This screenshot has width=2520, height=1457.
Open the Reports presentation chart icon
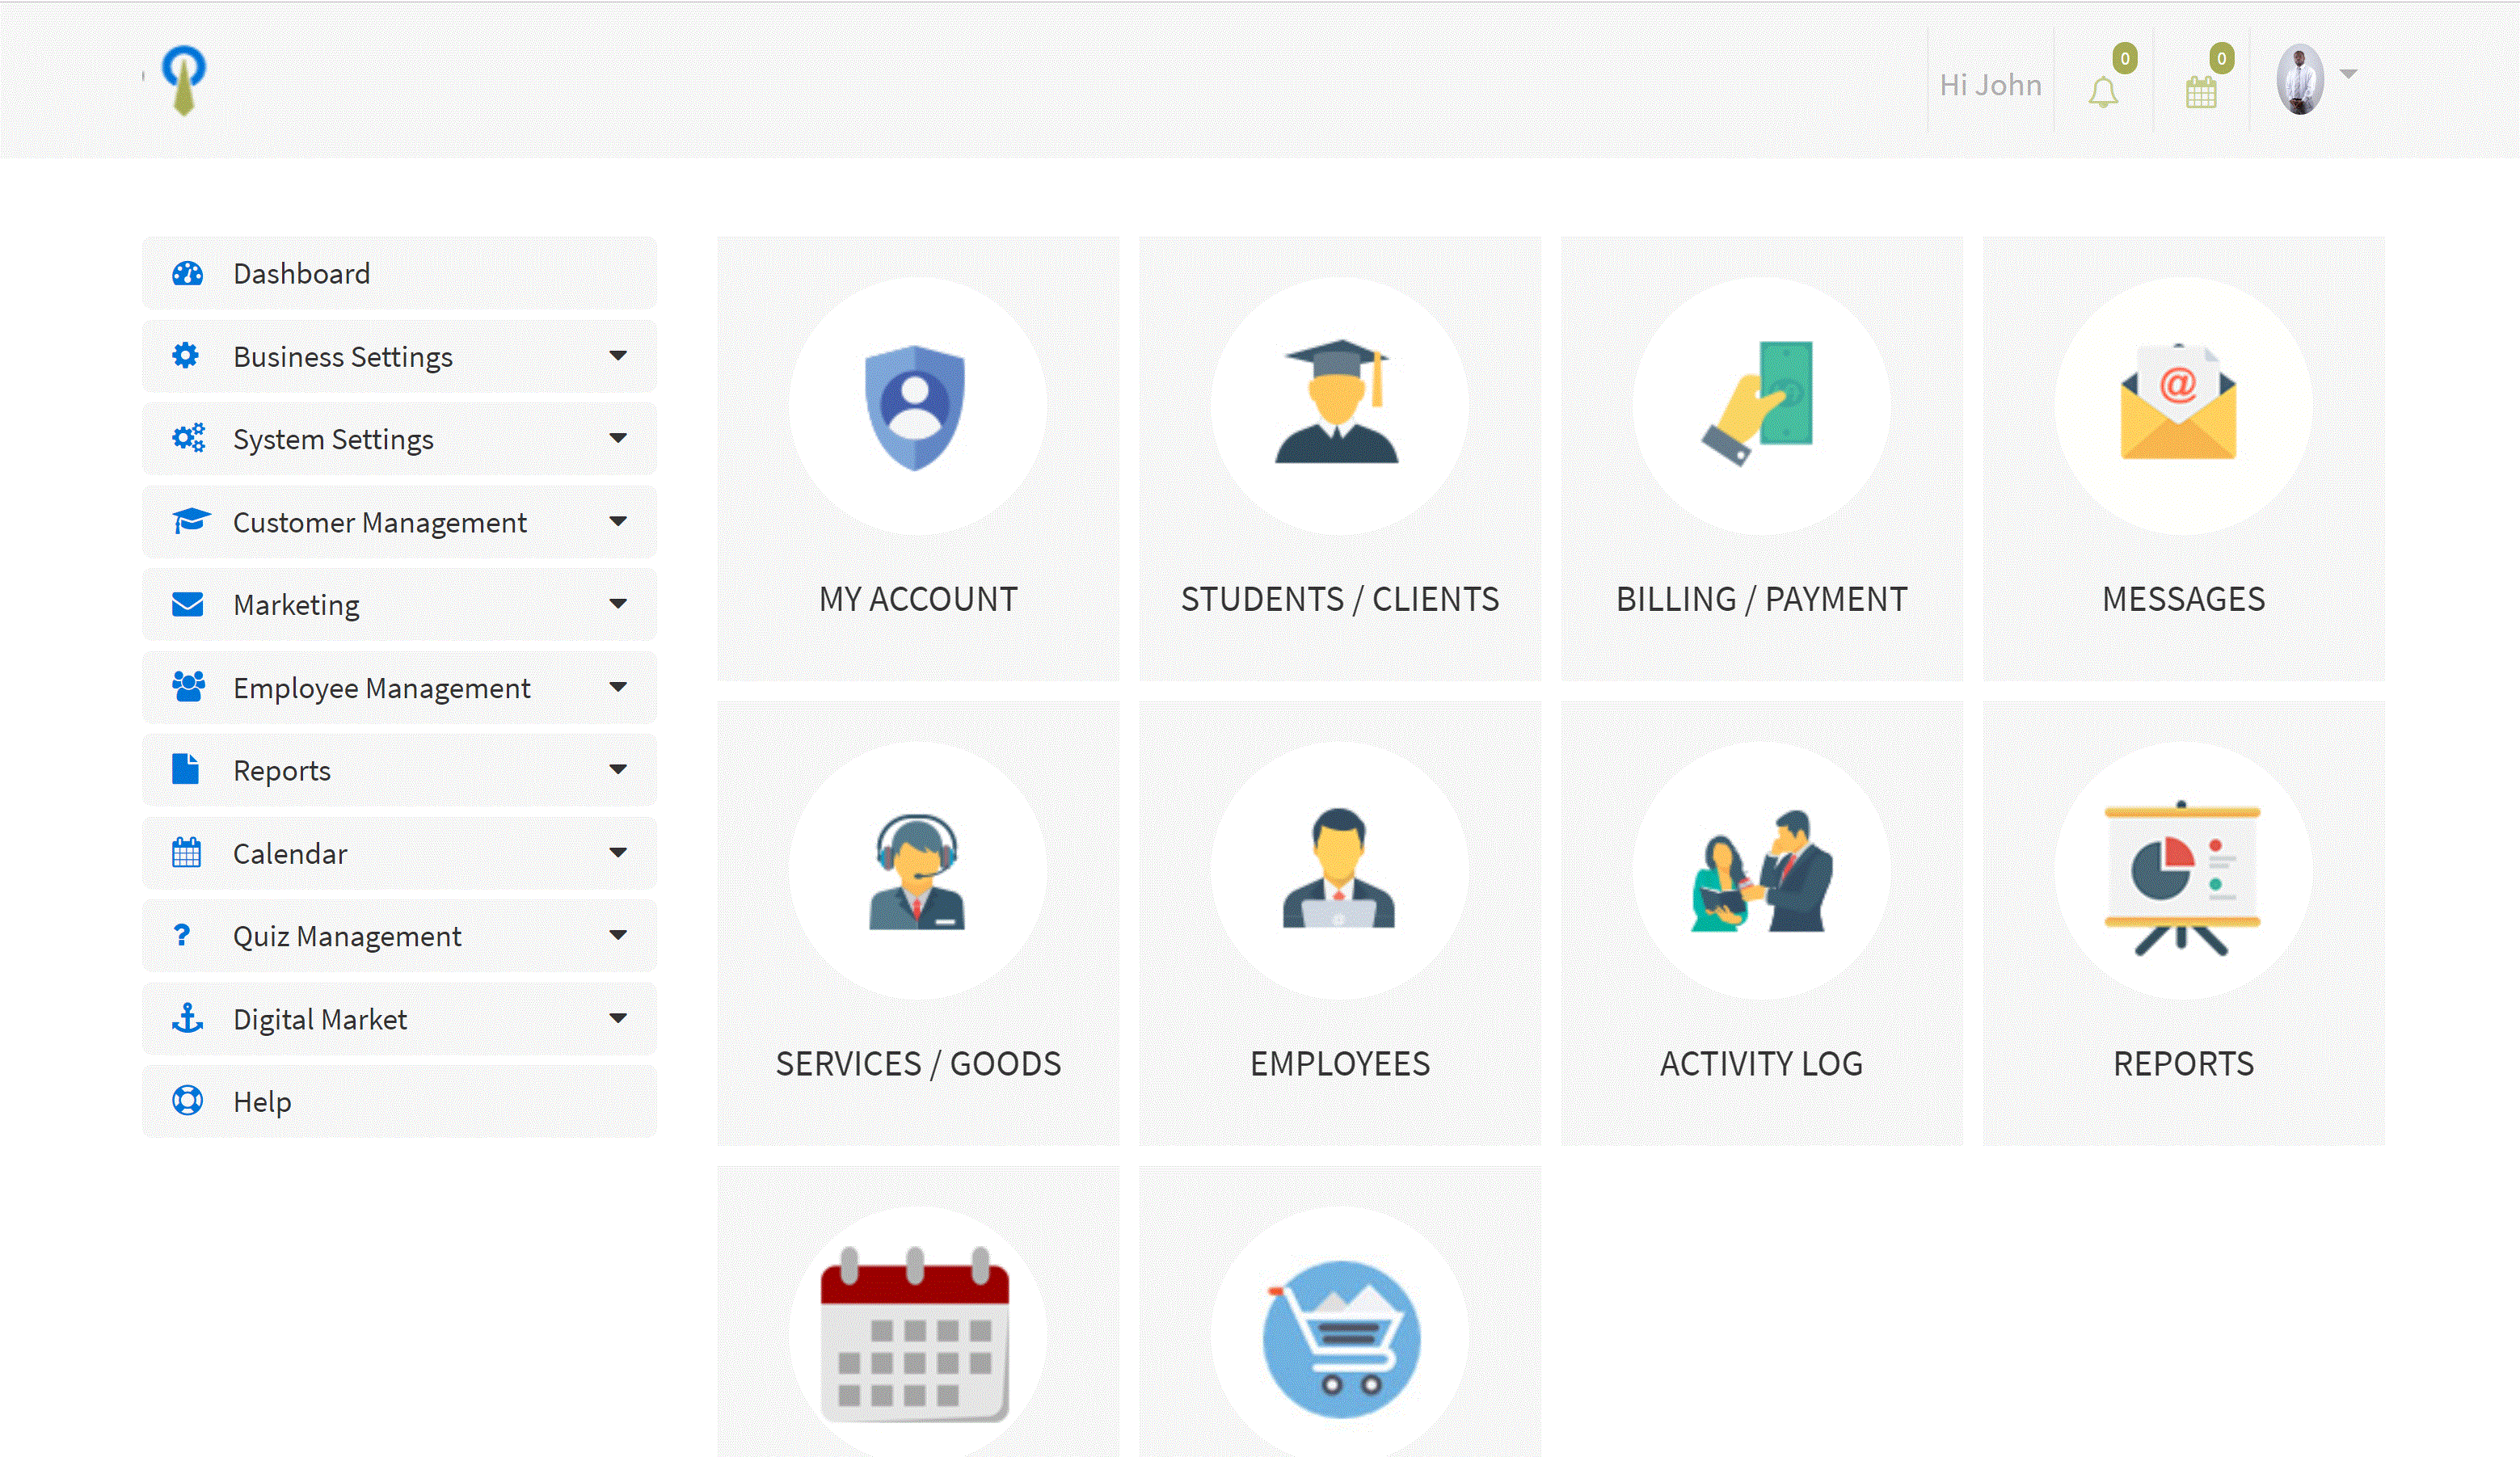tap(2182, 878)
